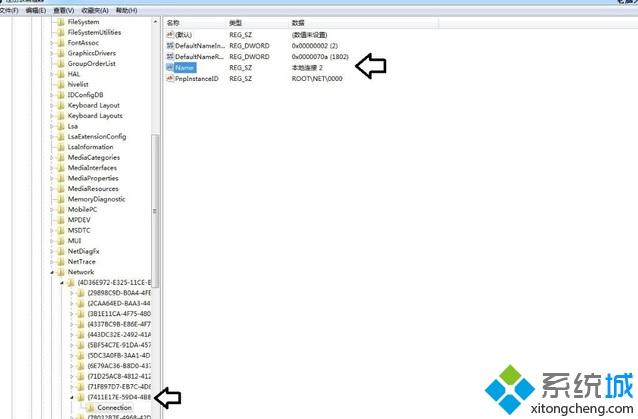The width and height of the screenshot is (638, 419).
Task: Open the 文件(F) menu
Action: 9,10
